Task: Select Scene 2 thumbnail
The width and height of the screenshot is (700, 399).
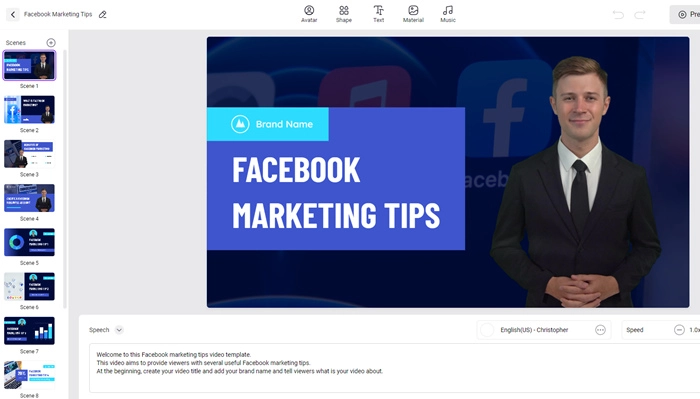Action: [29, 109]
